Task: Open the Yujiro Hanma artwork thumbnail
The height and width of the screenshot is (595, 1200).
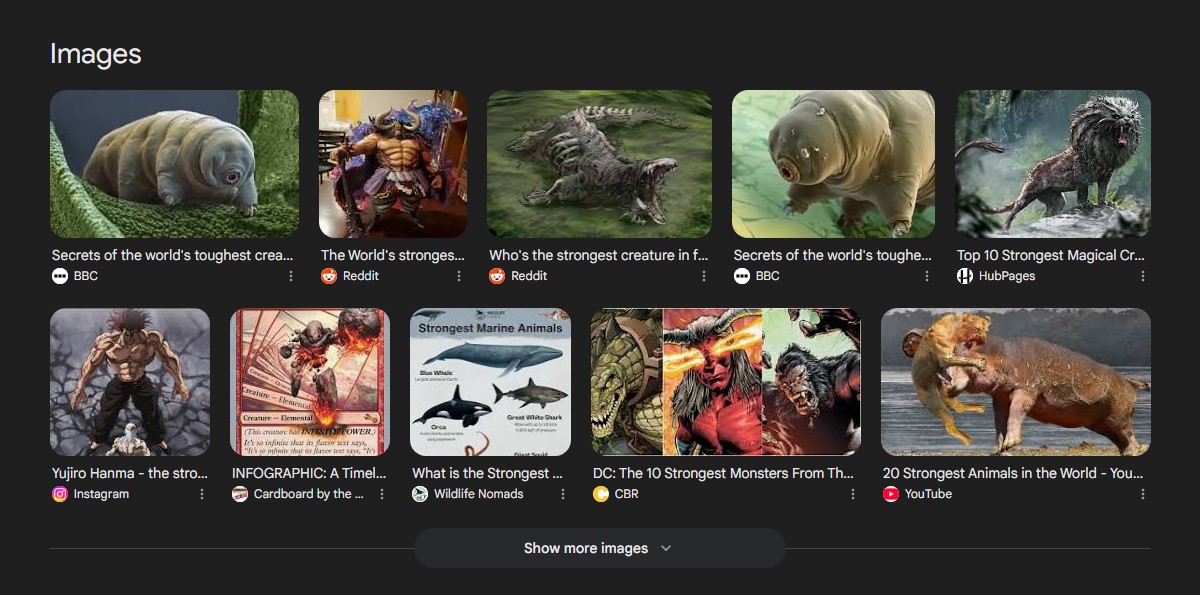Action: (130, 382)
